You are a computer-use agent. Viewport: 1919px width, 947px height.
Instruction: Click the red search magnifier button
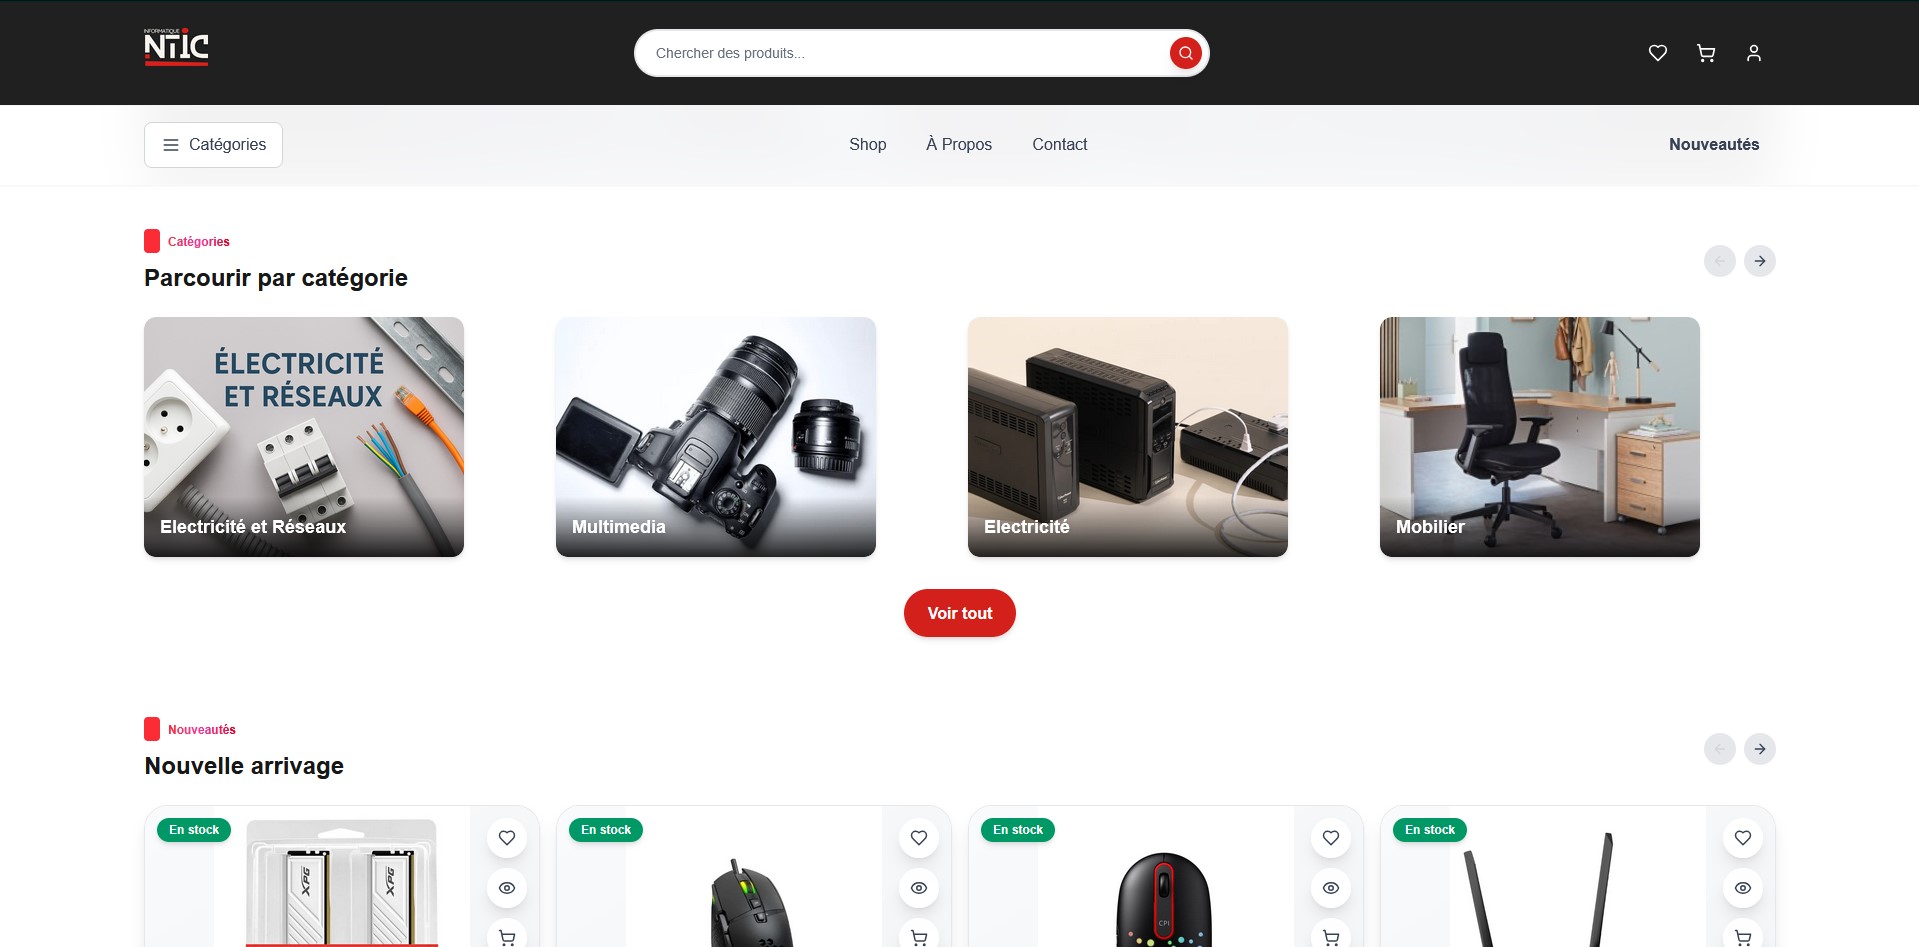tap(1185, 53)
